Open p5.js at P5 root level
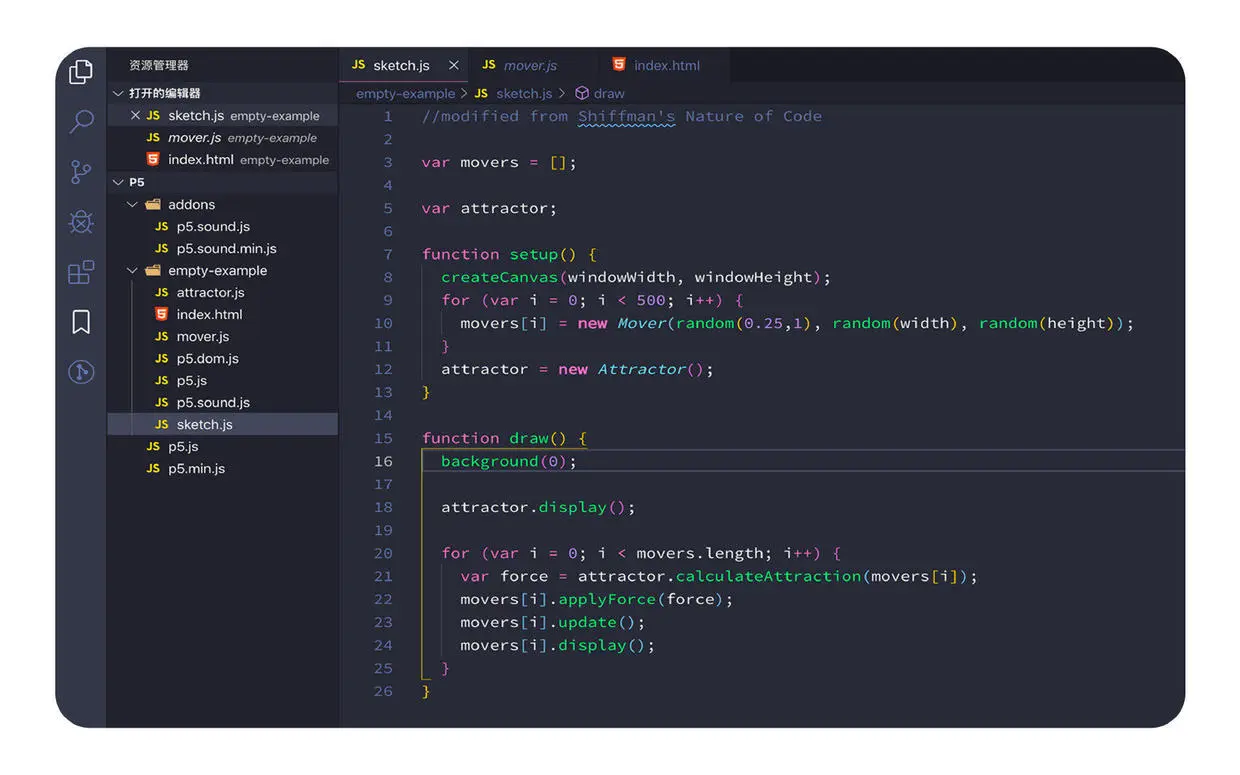Image resolution: width=1240 pixels, height=775 pixels. click(222, 446)
